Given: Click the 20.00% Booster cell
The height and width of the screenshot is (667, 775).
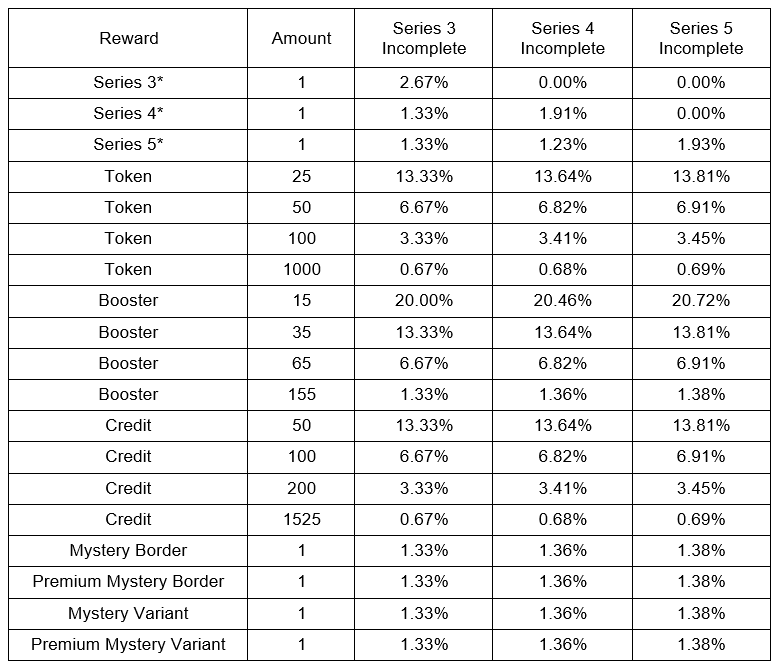Looking at the screenshot, I should point(423,300).
